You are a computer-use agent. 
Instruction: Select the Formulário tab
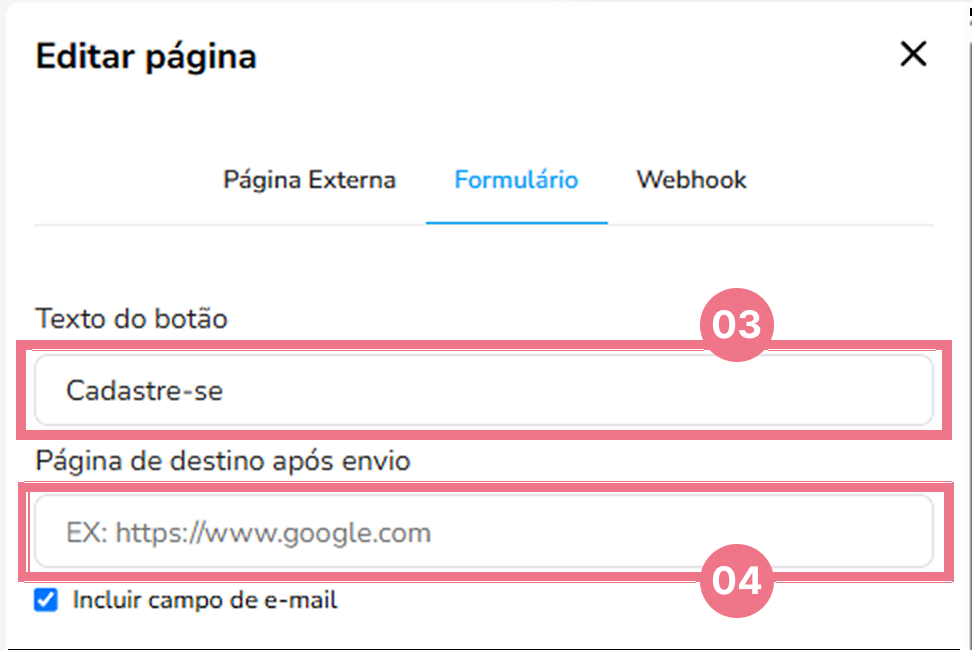516,180
